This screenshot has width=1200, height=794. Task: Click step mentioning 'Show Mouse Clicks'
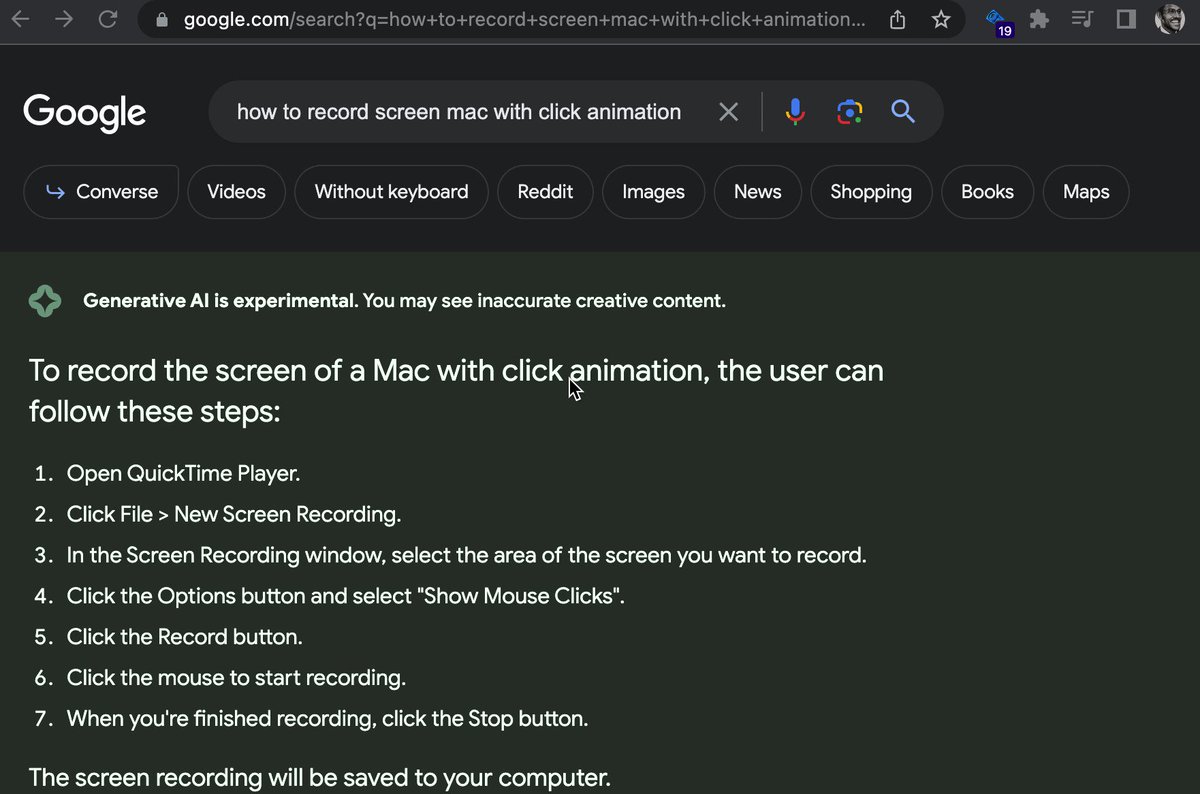[346, 597]
